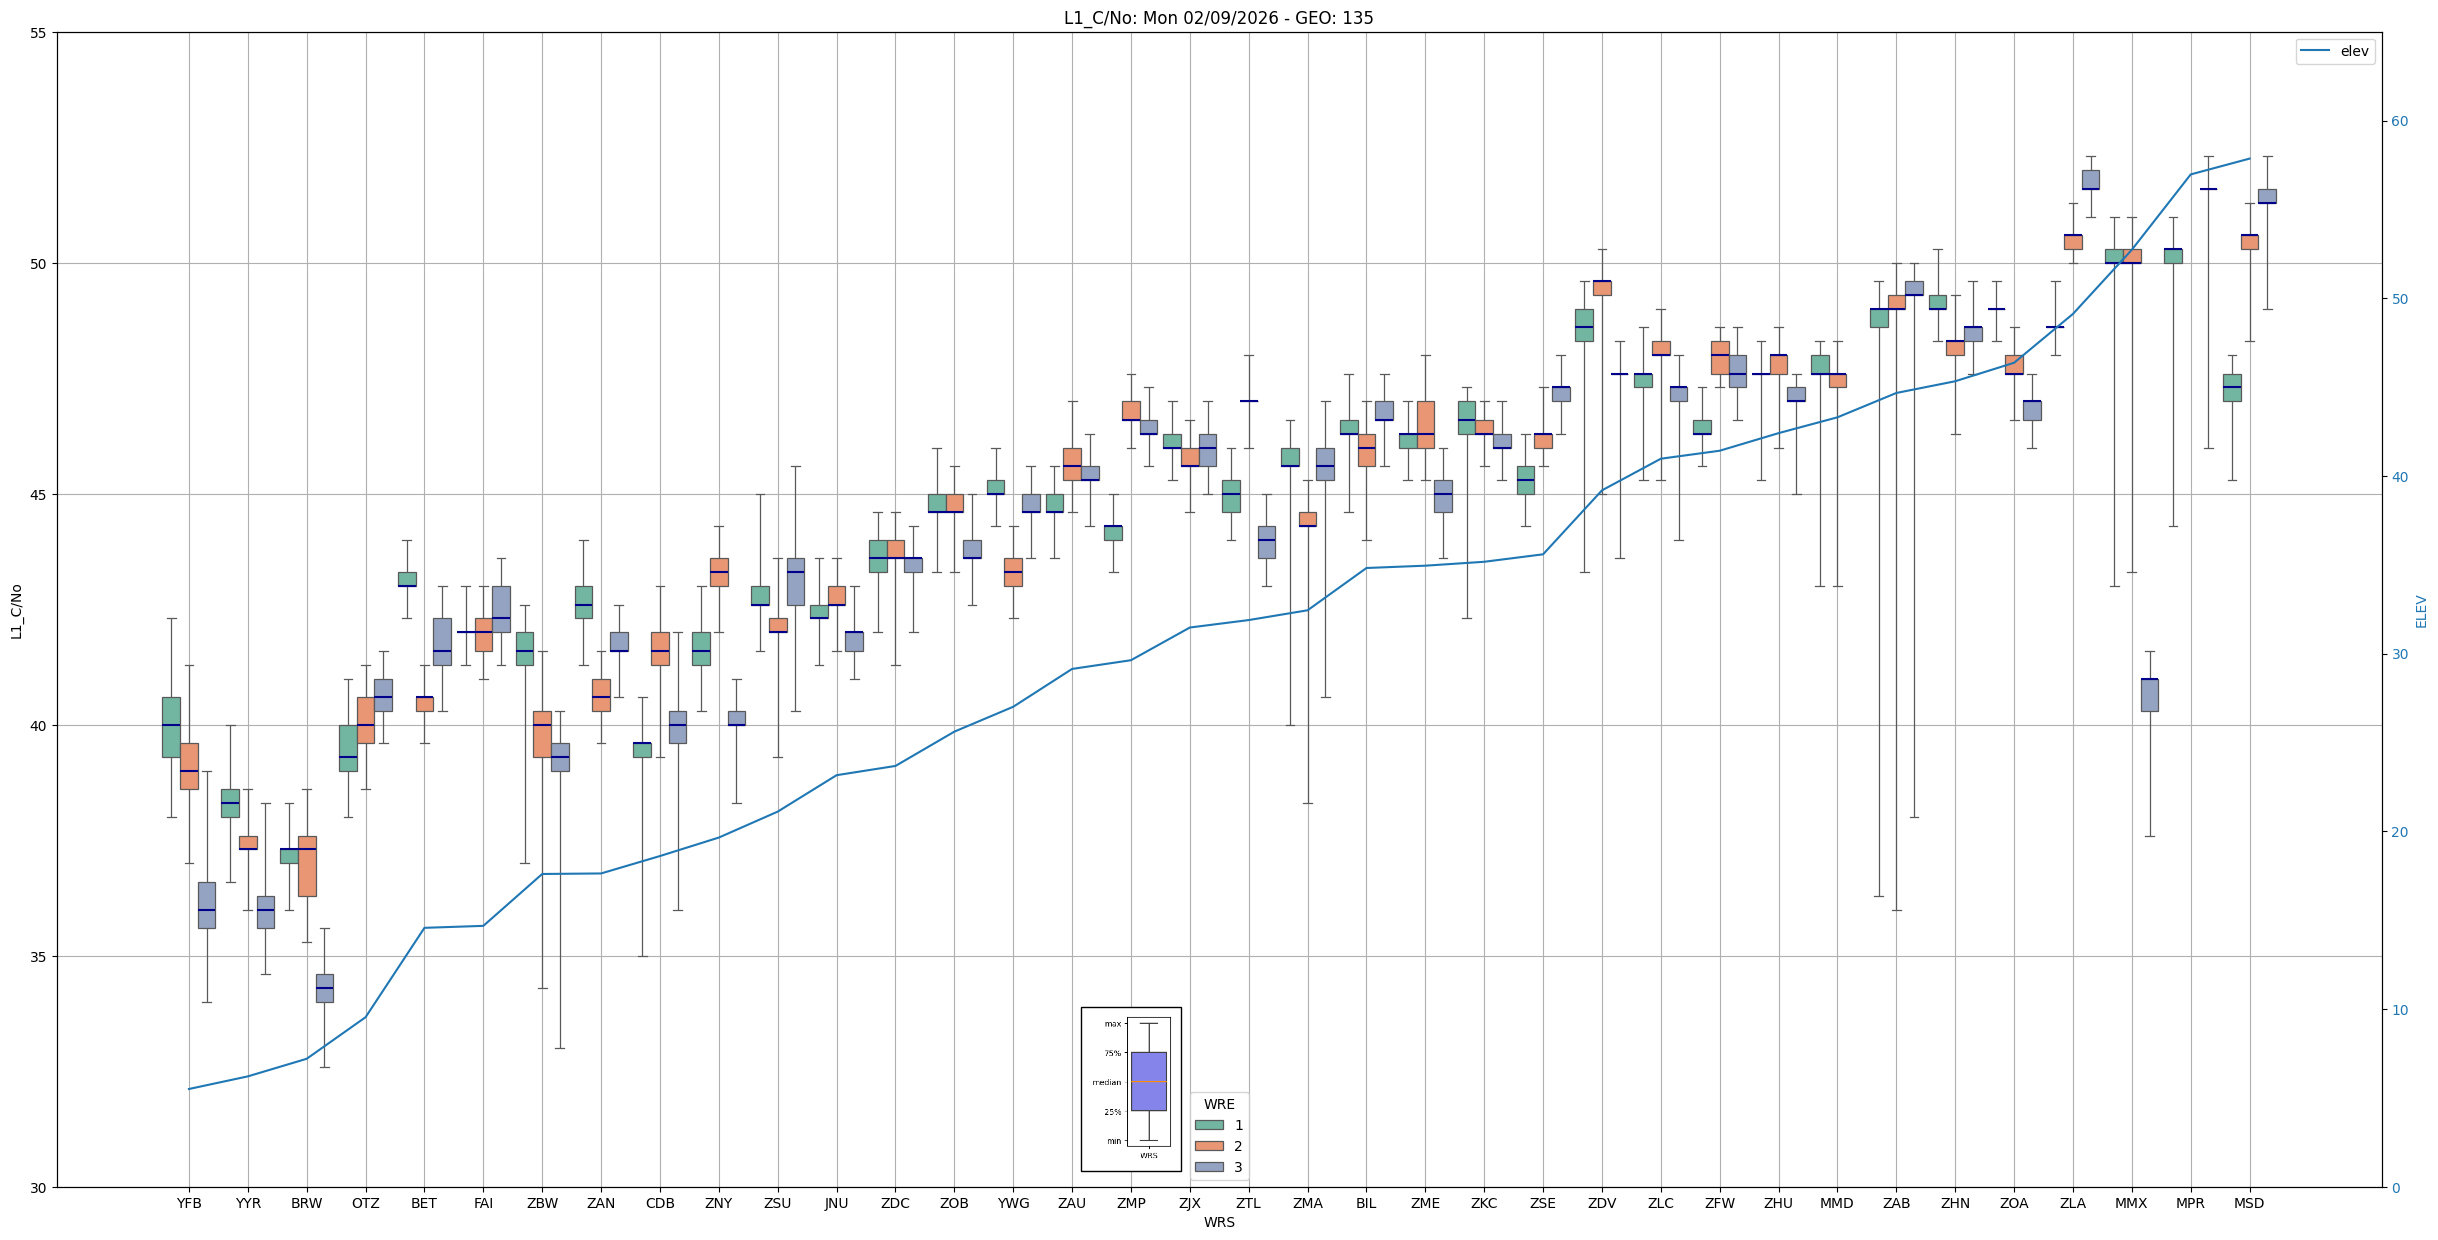
Task: Click the blue-gray WRE 3 legend swatch
Action: tap(1209, 1167)
